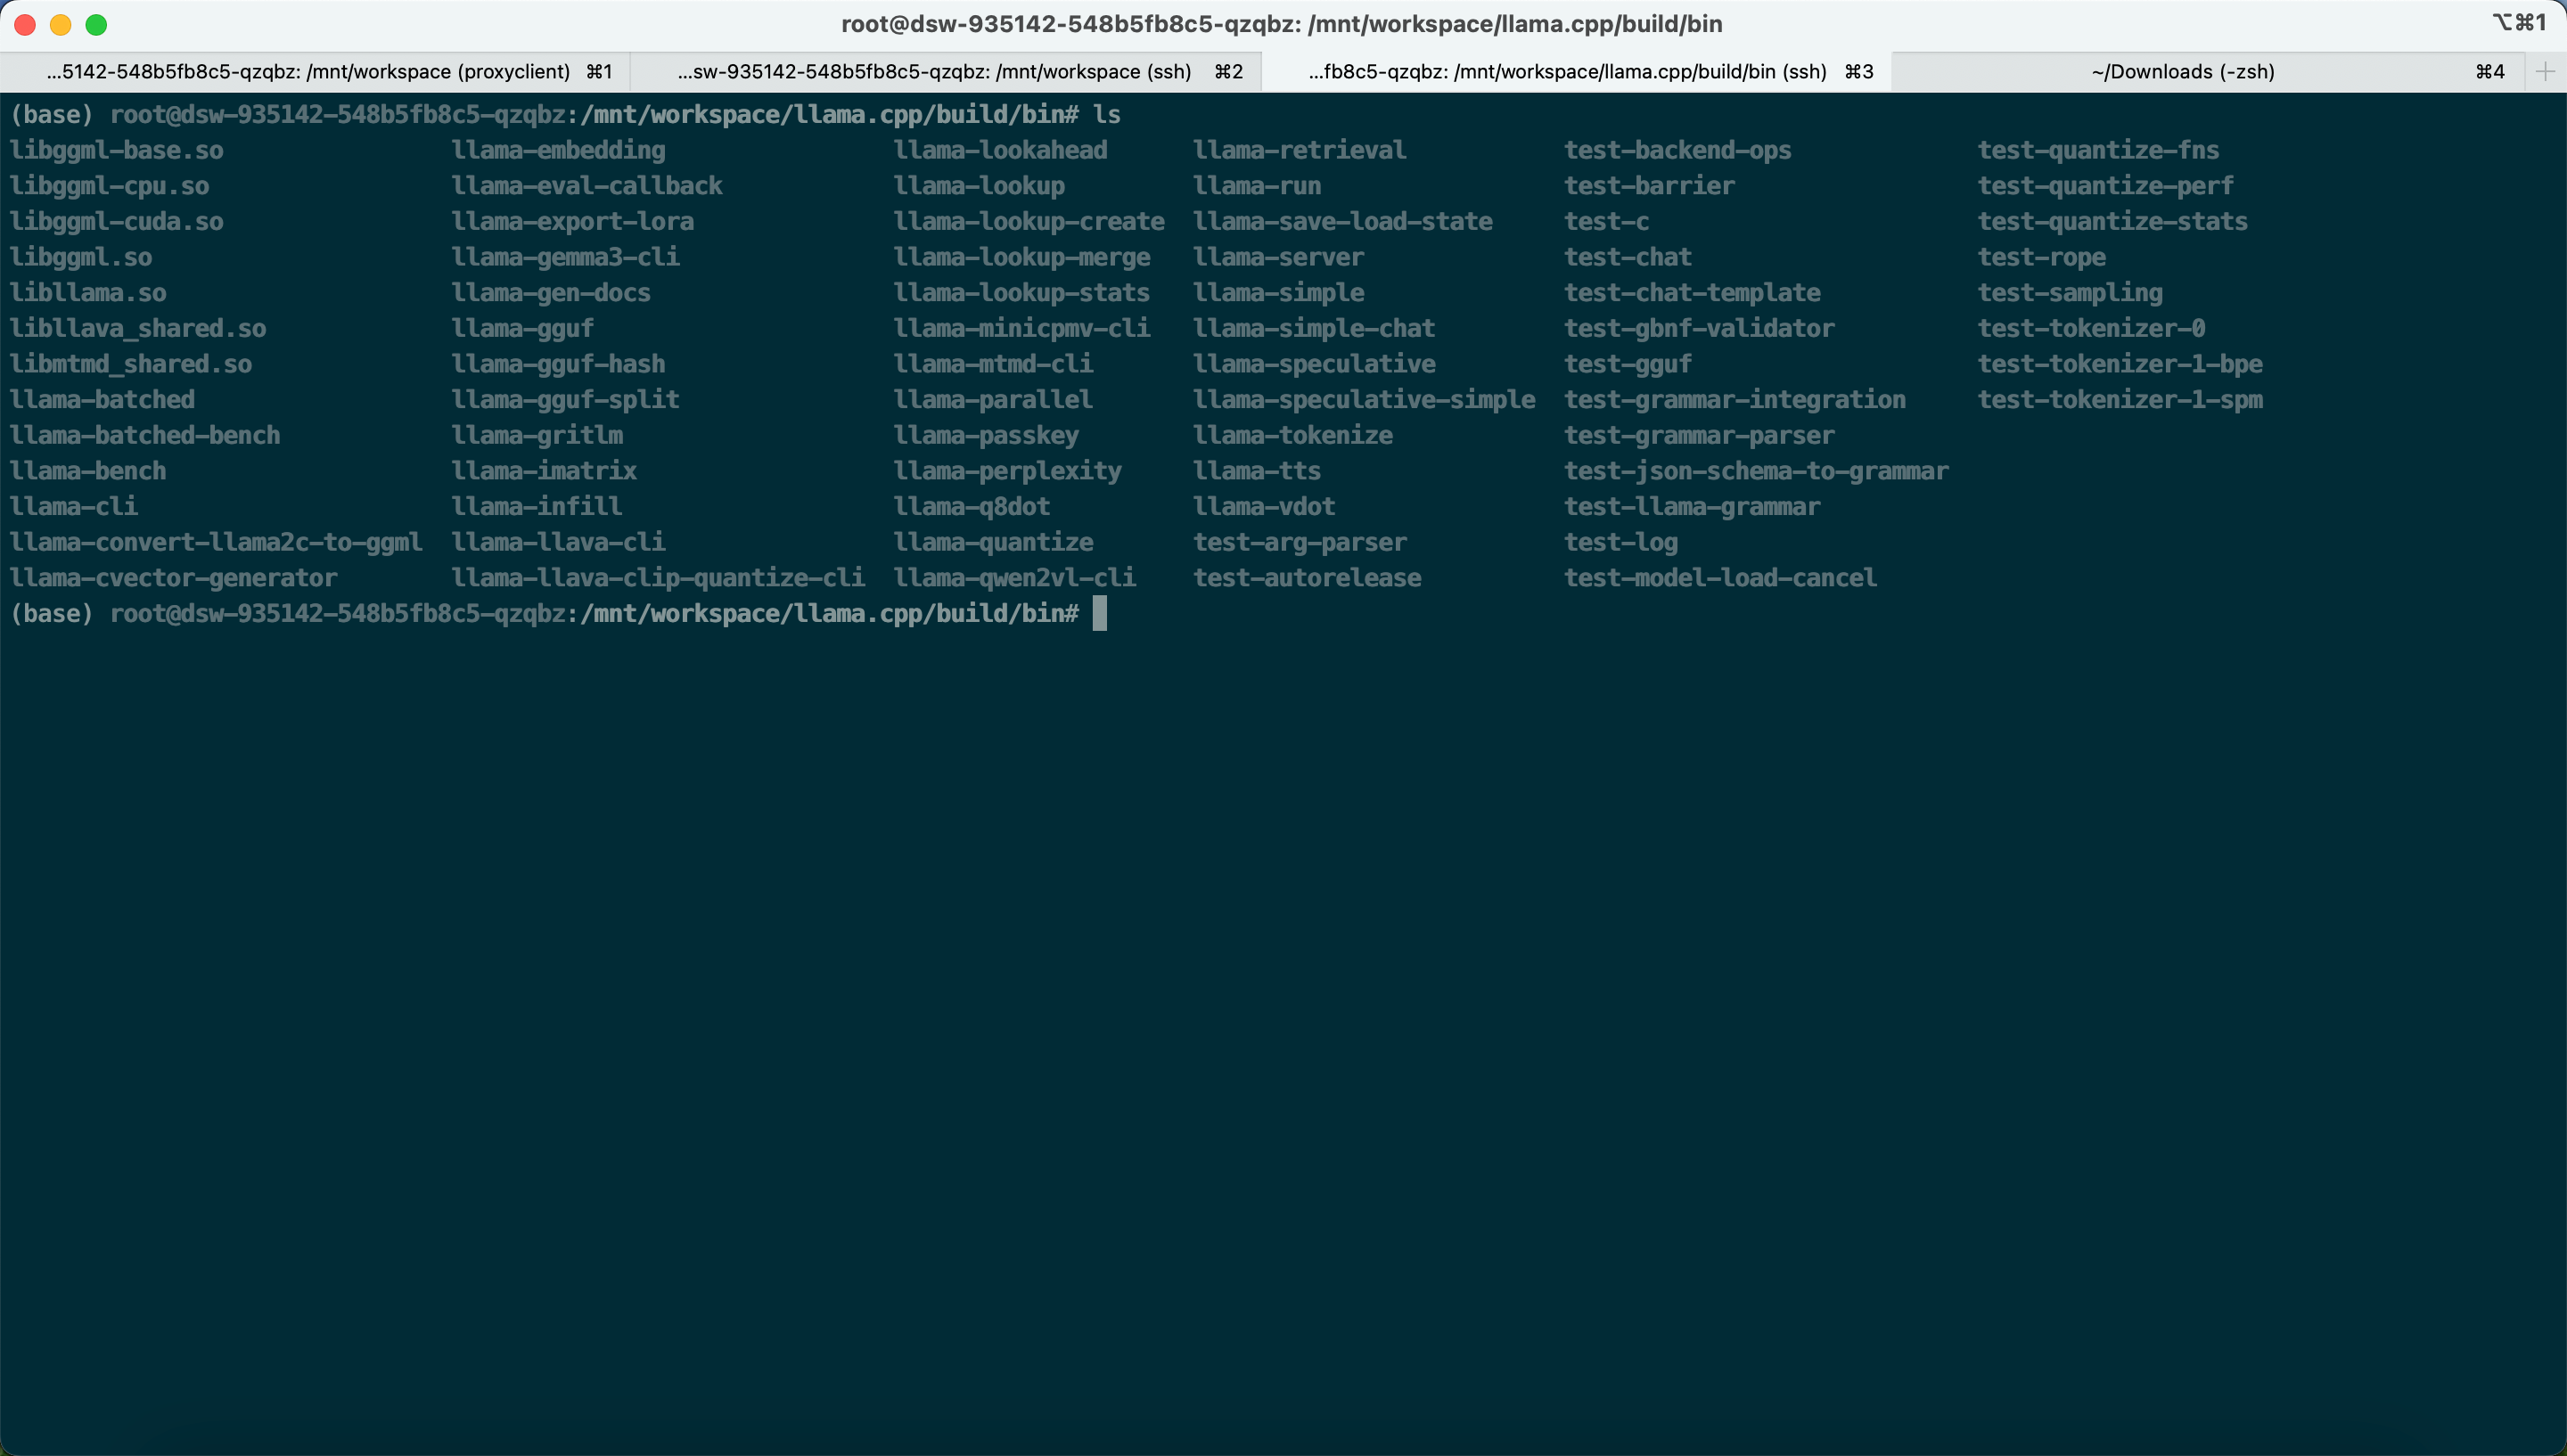Click the file name libggml-cpu.so
Image resolution: width=2567 pixels, height=1456 pixels.
(110, 186)
